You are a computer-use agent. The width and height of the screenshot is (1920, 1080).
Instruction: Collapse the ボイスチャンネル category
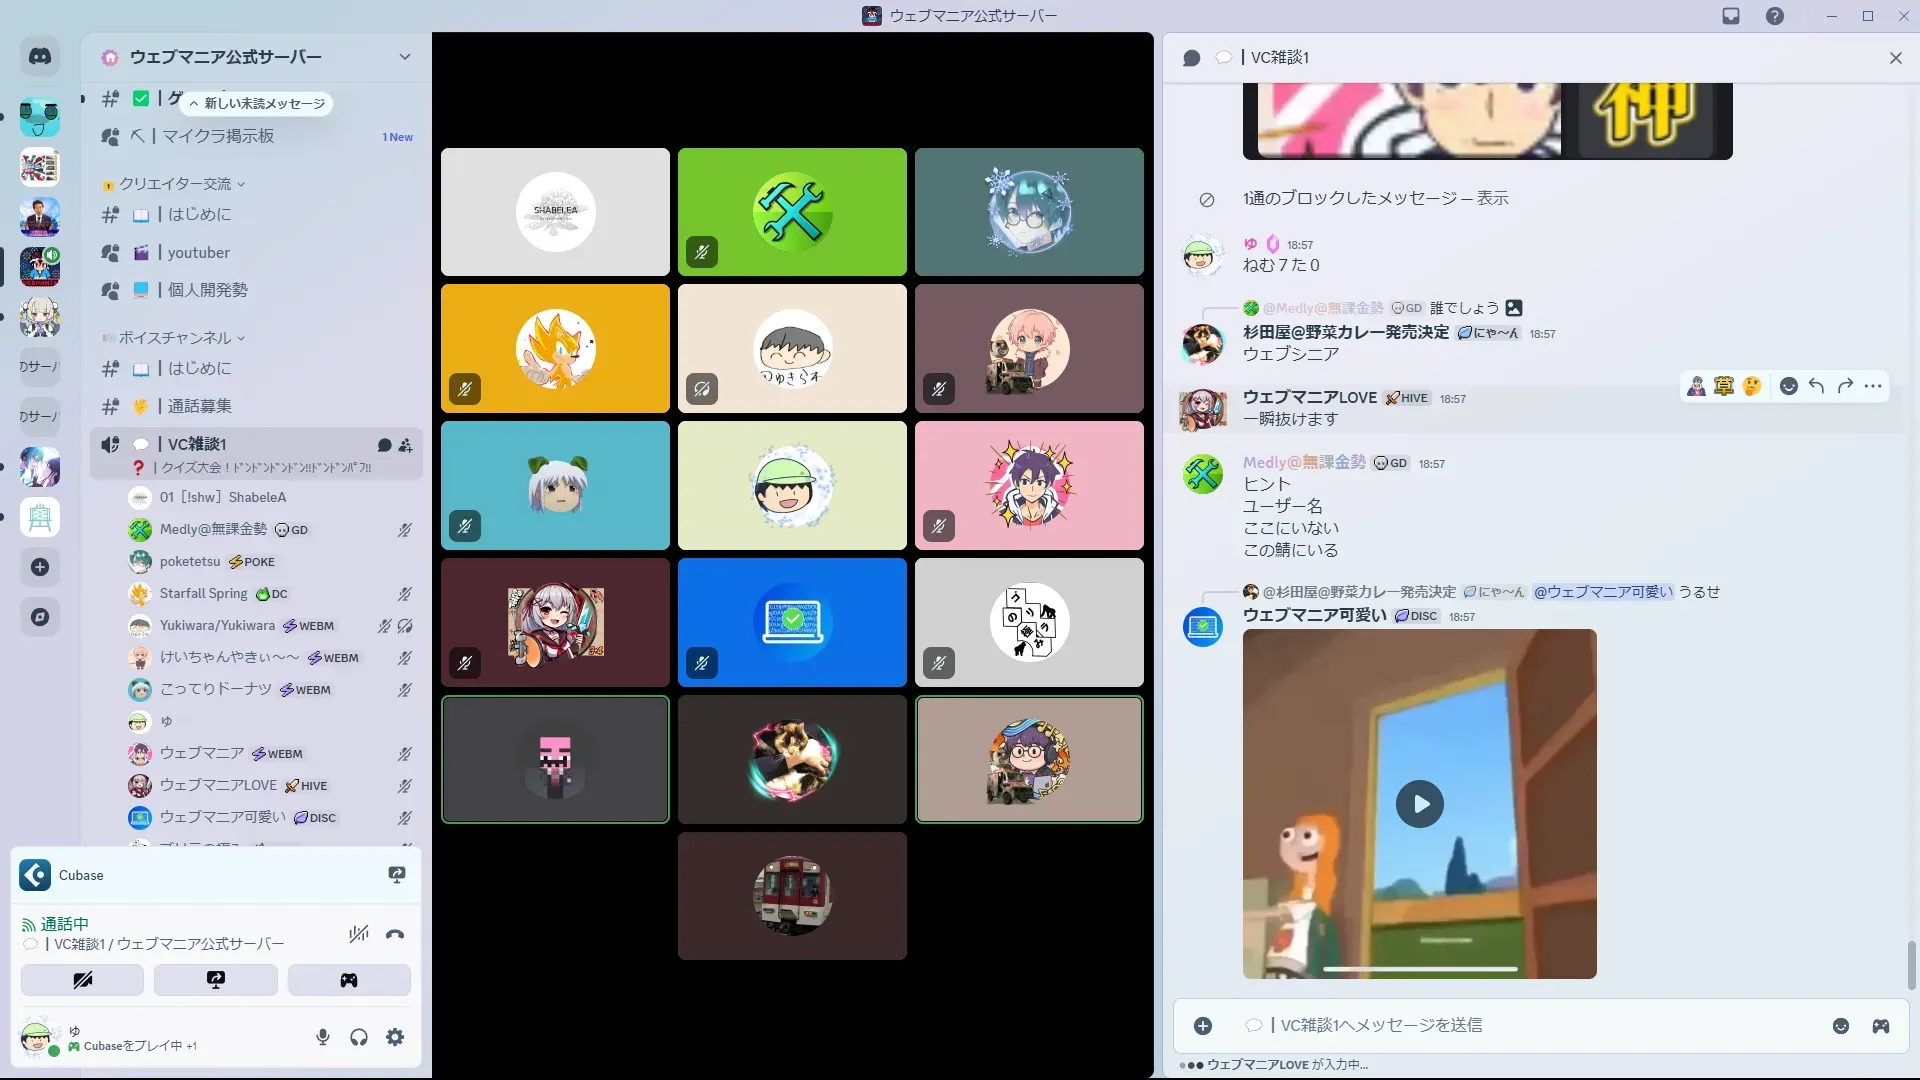176,338
